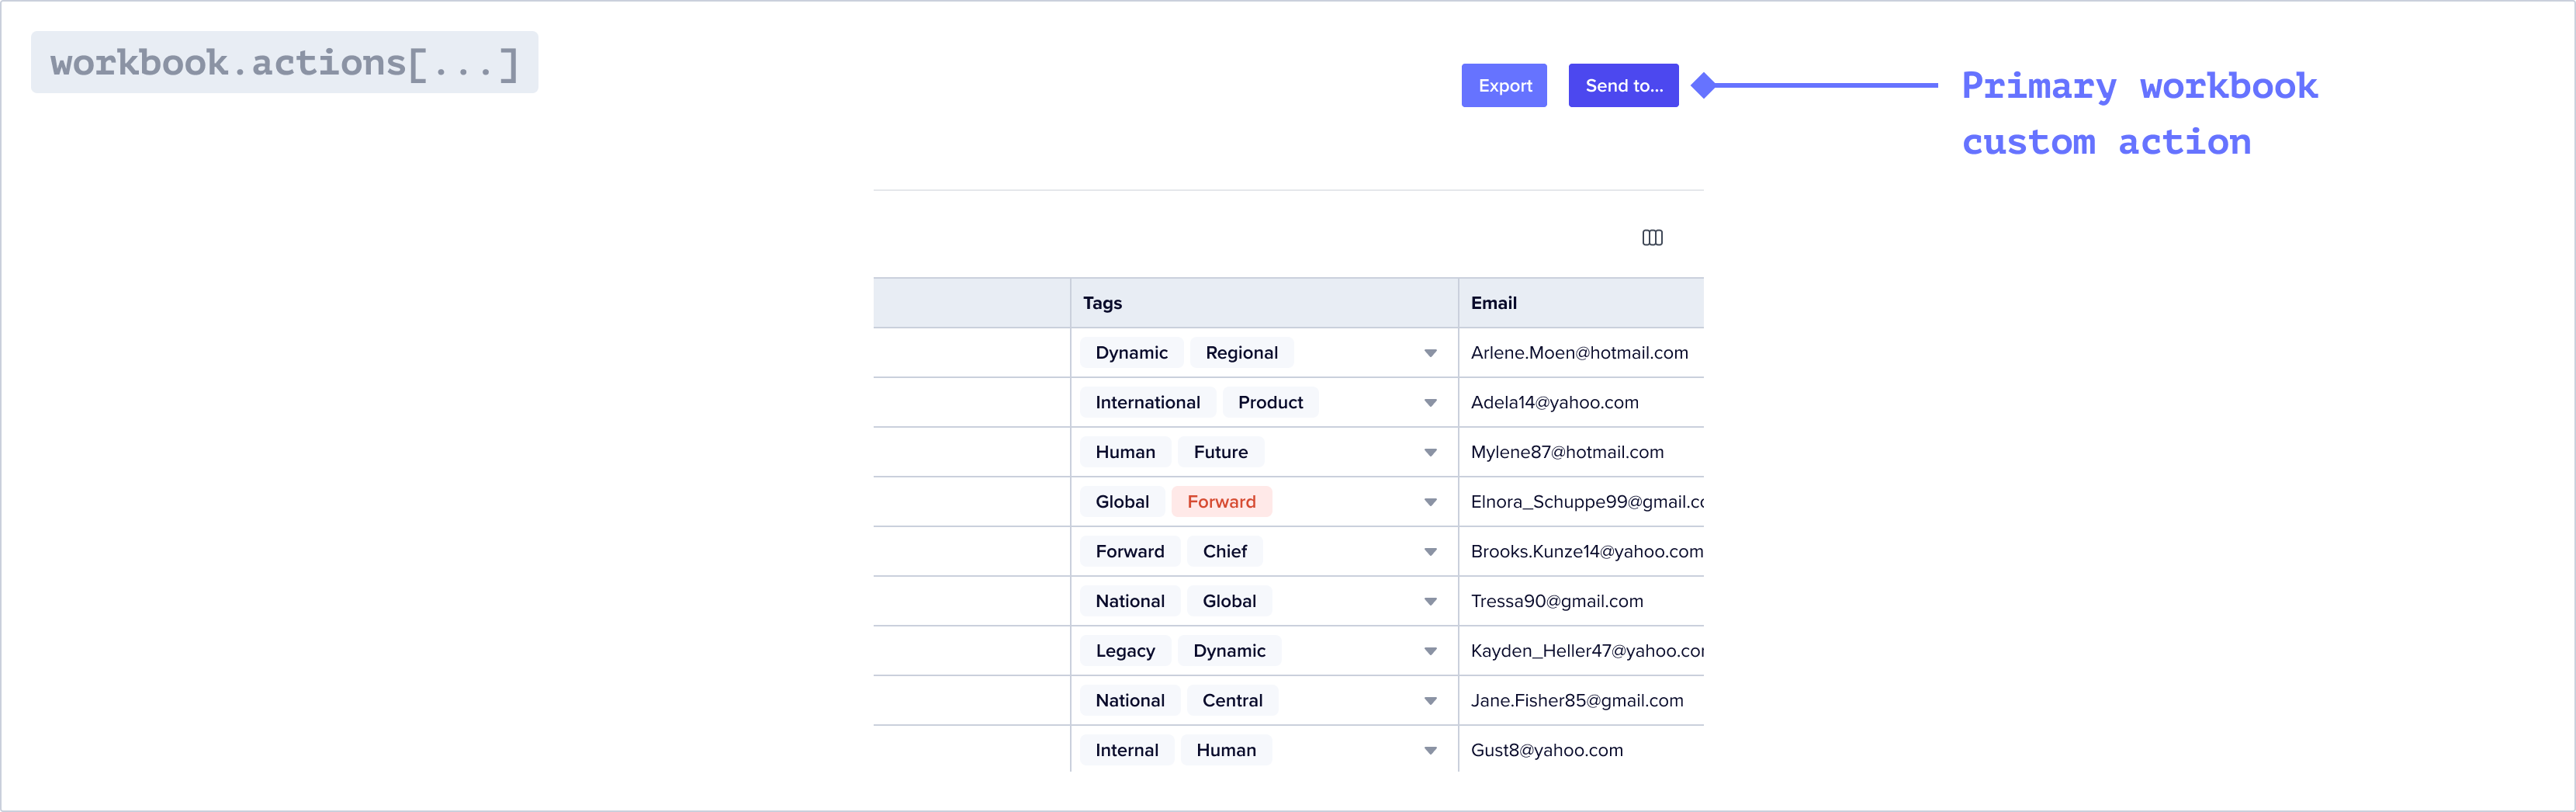The height and width of the screenshot is (812, 2576).
Task: Click the Export button
Action: tap(1504, 85)
